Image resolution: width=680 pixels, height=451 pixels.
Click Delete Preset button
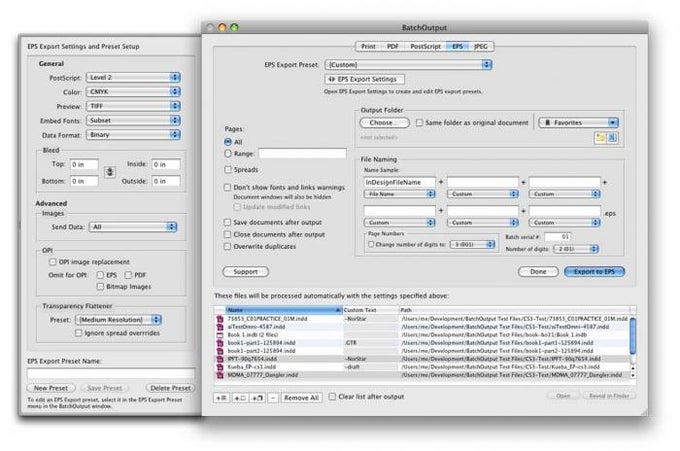coord(170,388)
